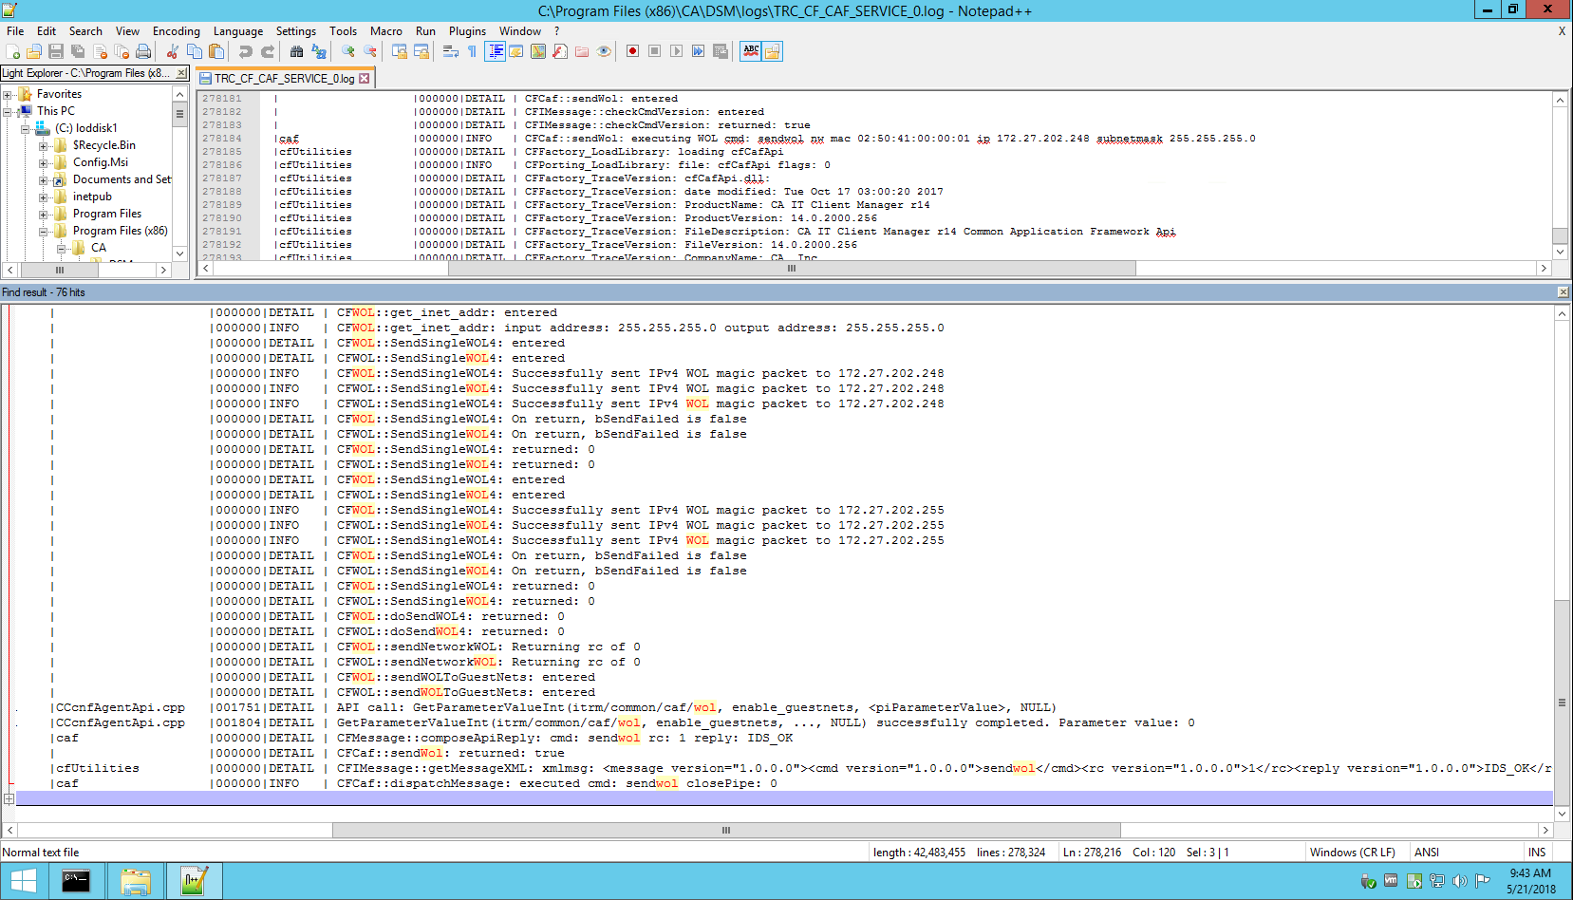
Task: Close the Light Explorer panel
Action: (x=181, y=73)
